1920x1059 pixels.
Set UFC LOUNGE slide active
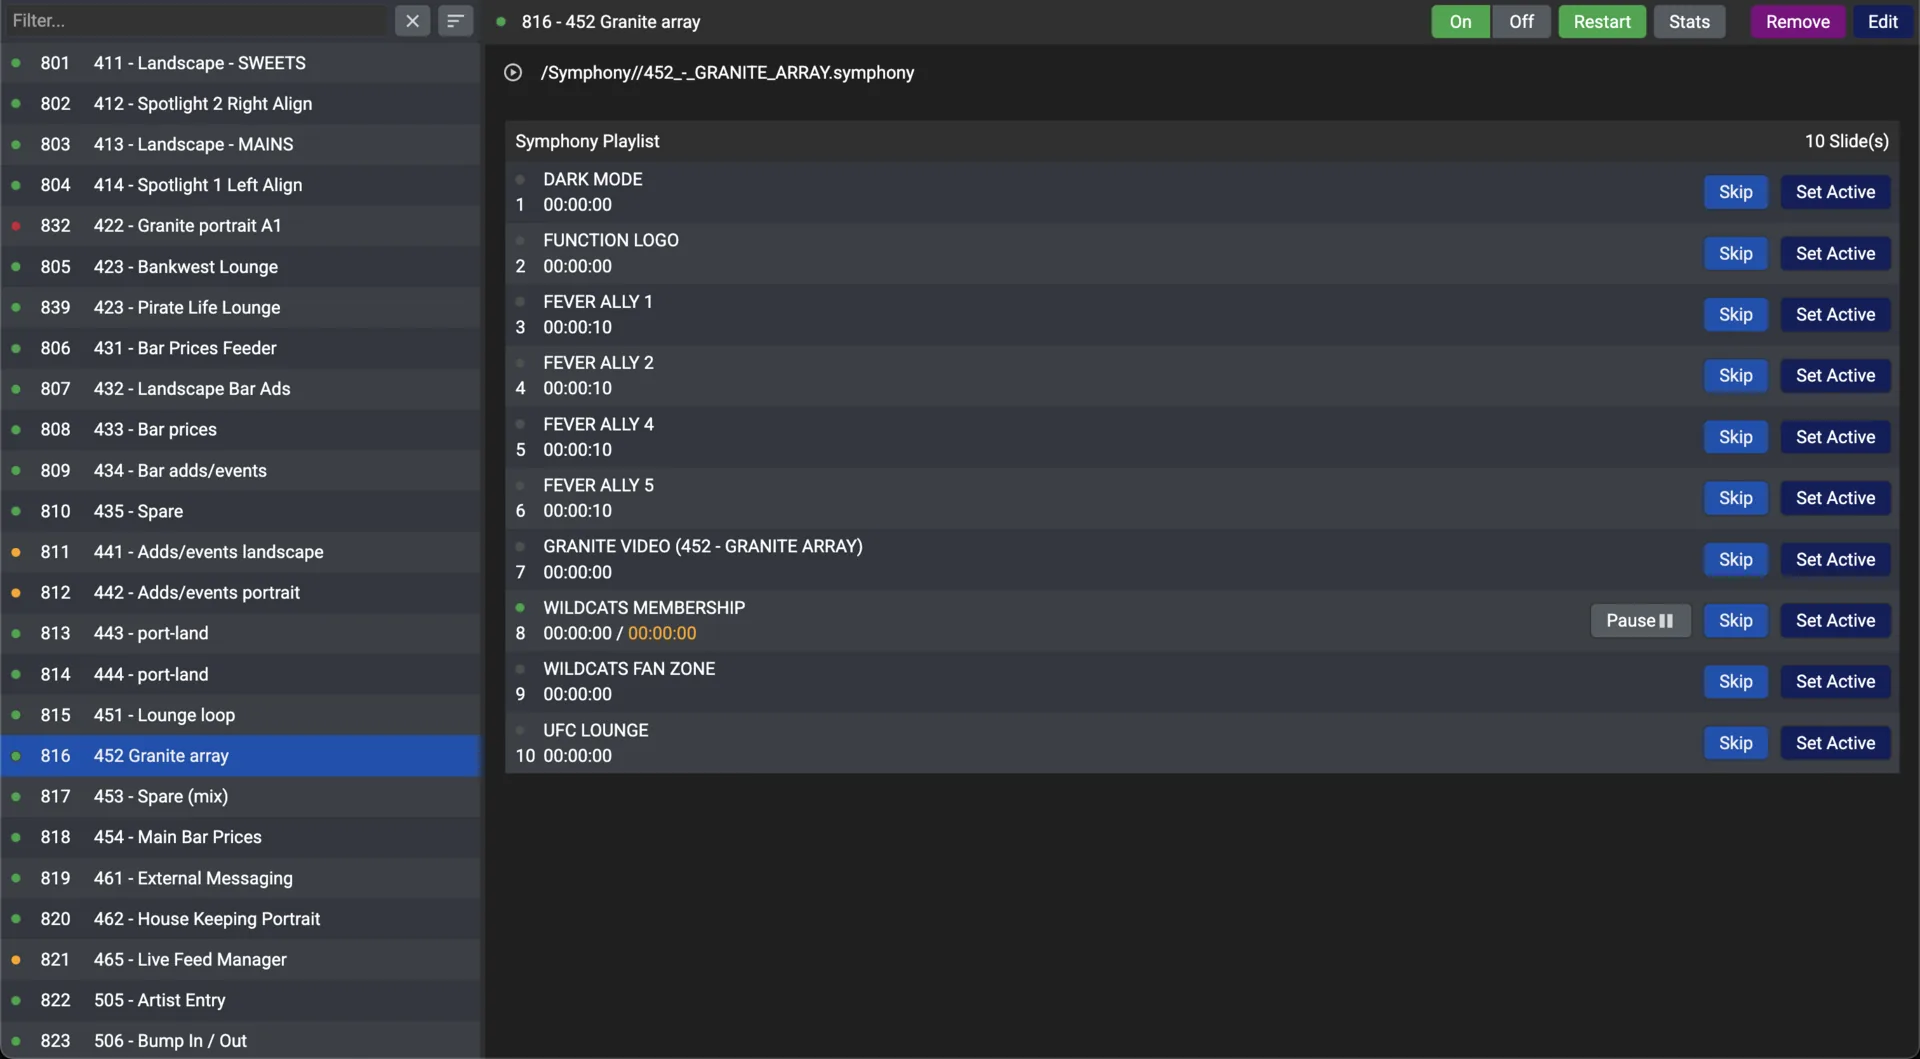coord(1835,743)
